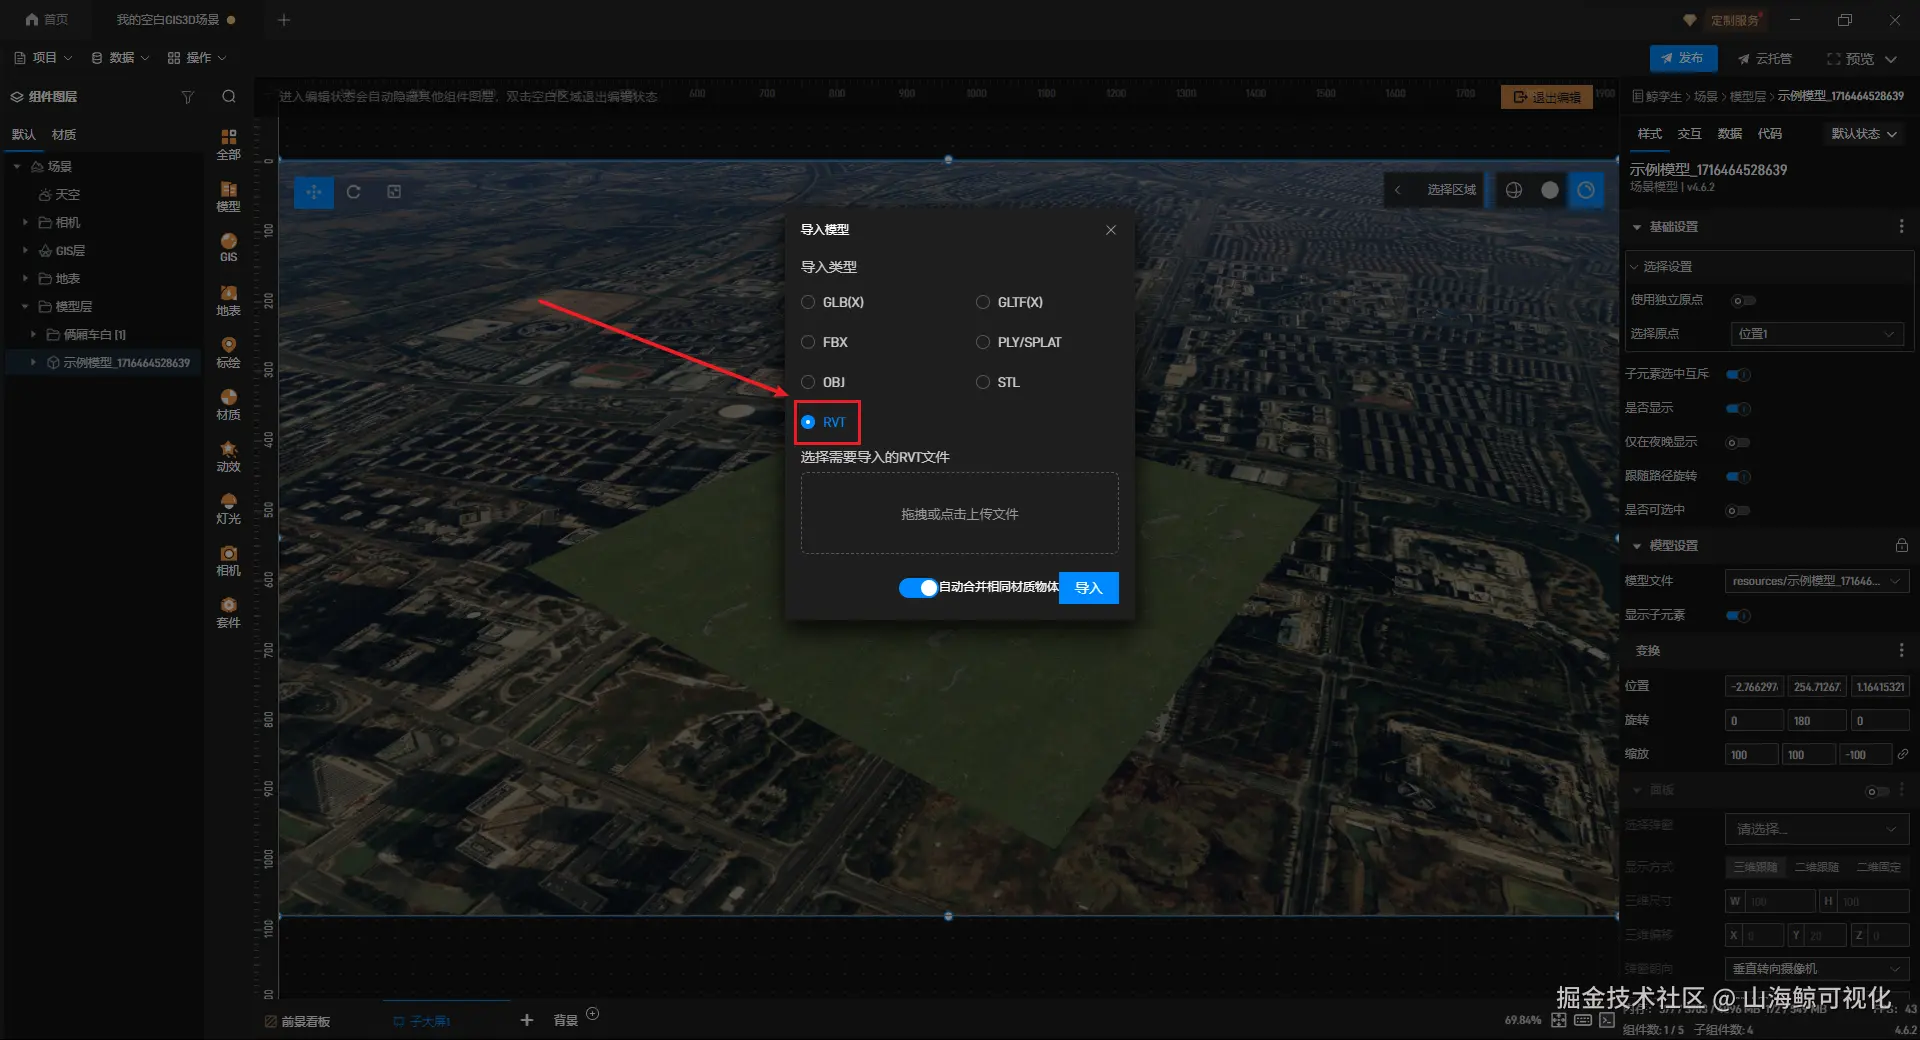Image resolution: width=1920 pixels, height=1040 pixels.
Task: Toggle 是否可选中 switch
Action: click(1738, 511)
